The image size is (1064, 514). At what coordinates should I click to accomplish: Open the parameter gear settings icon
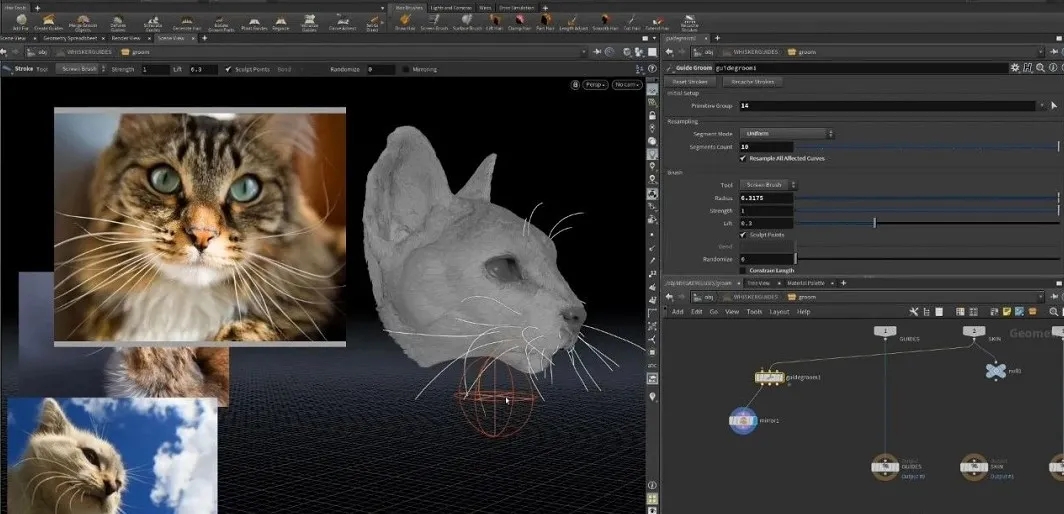pyautogui.click(x=1015, y=67)
